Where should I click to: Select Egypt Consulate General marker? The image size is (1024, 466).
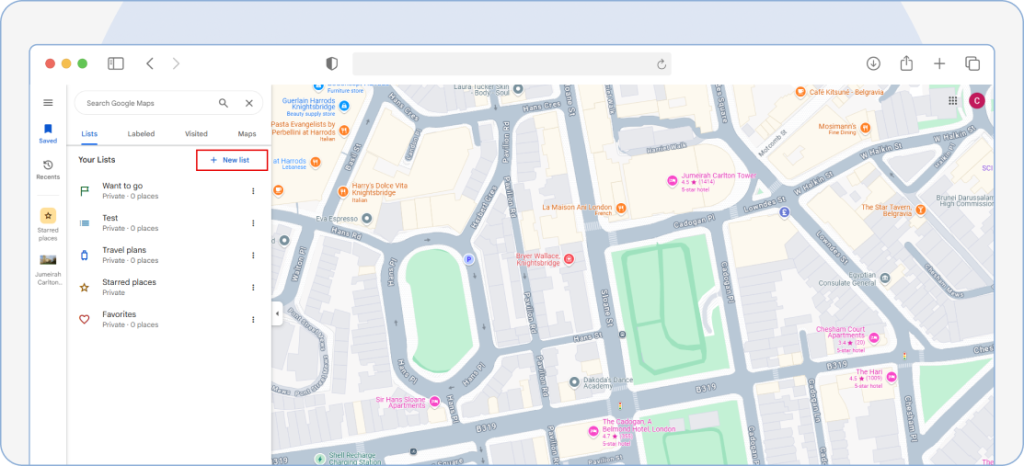[885, 279]
